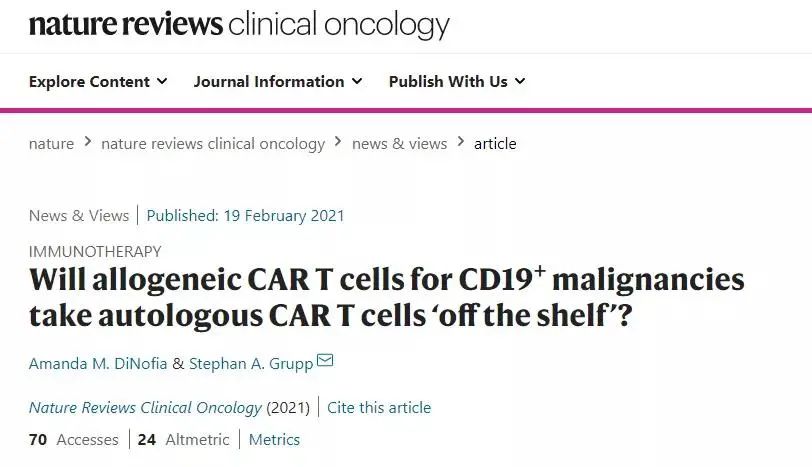Image resolution: width=812 pixels, height=467 pixels.
Task: Open the Explore Content menu
Action: point(98,81)
